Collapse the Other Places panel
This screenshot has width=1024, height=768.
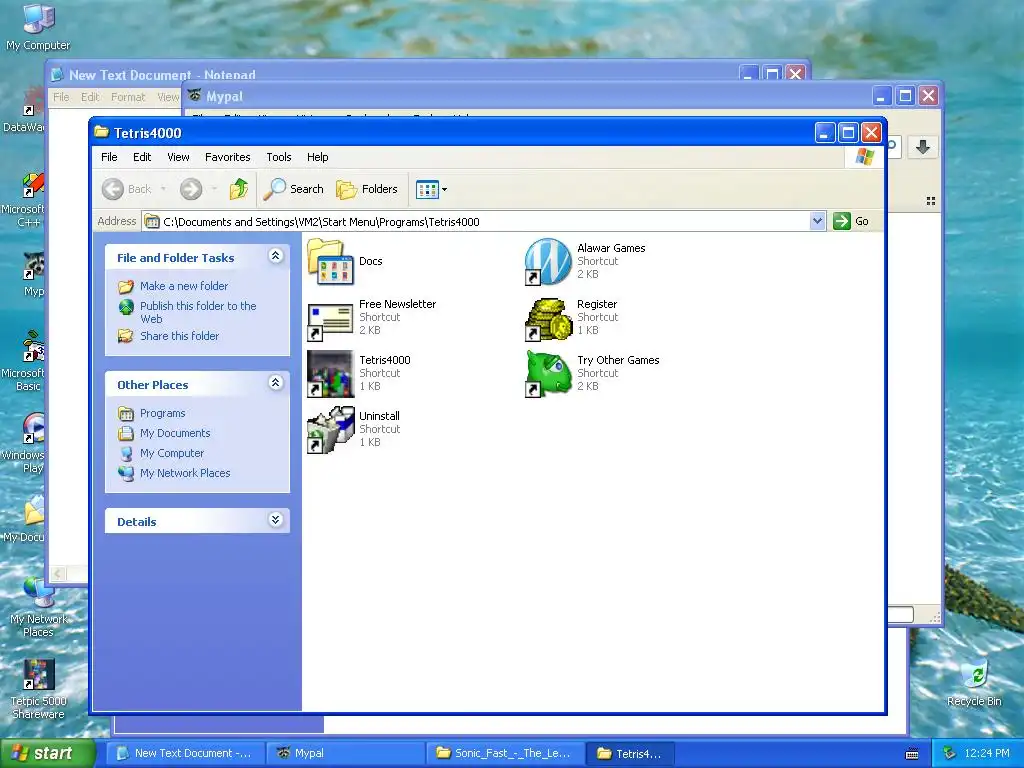[276, 383]
